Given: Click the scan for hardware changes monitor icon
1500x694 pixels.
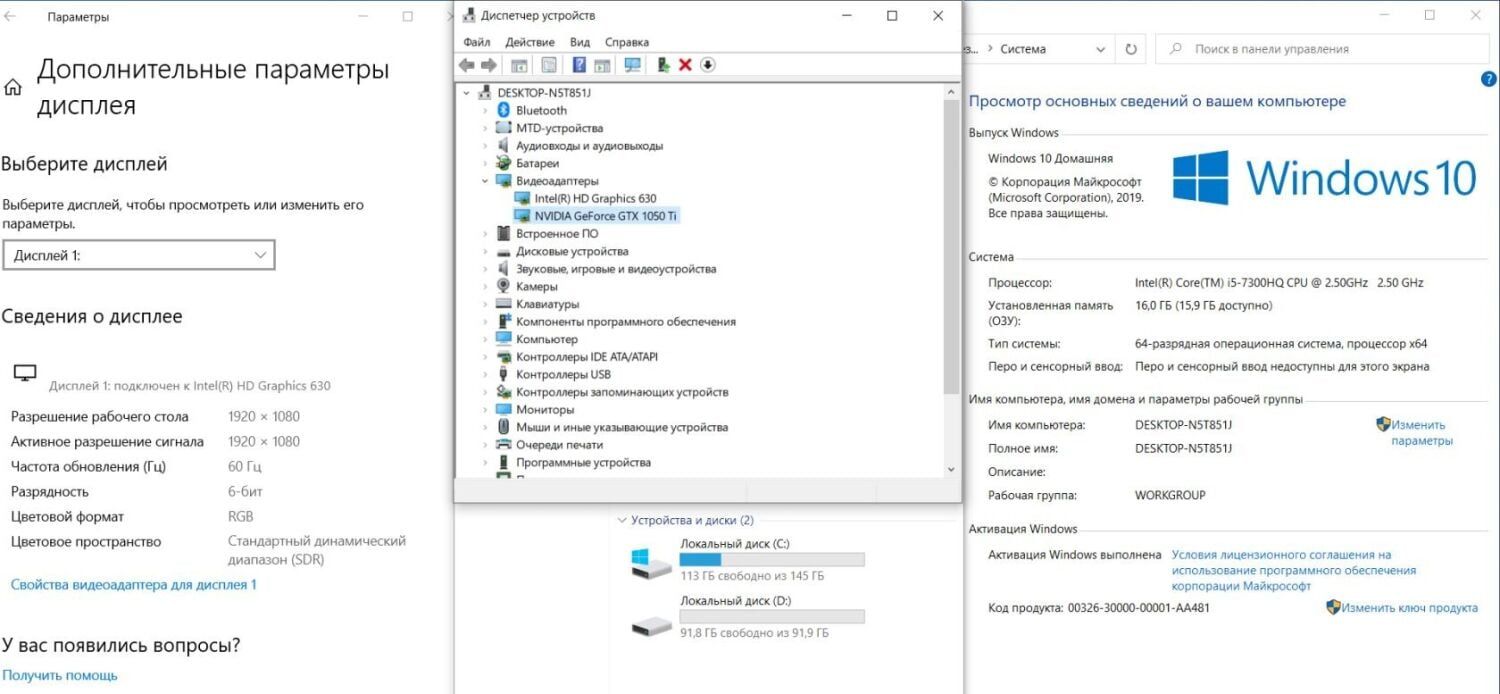Looking at the screenshot, I should pos(632,65).
